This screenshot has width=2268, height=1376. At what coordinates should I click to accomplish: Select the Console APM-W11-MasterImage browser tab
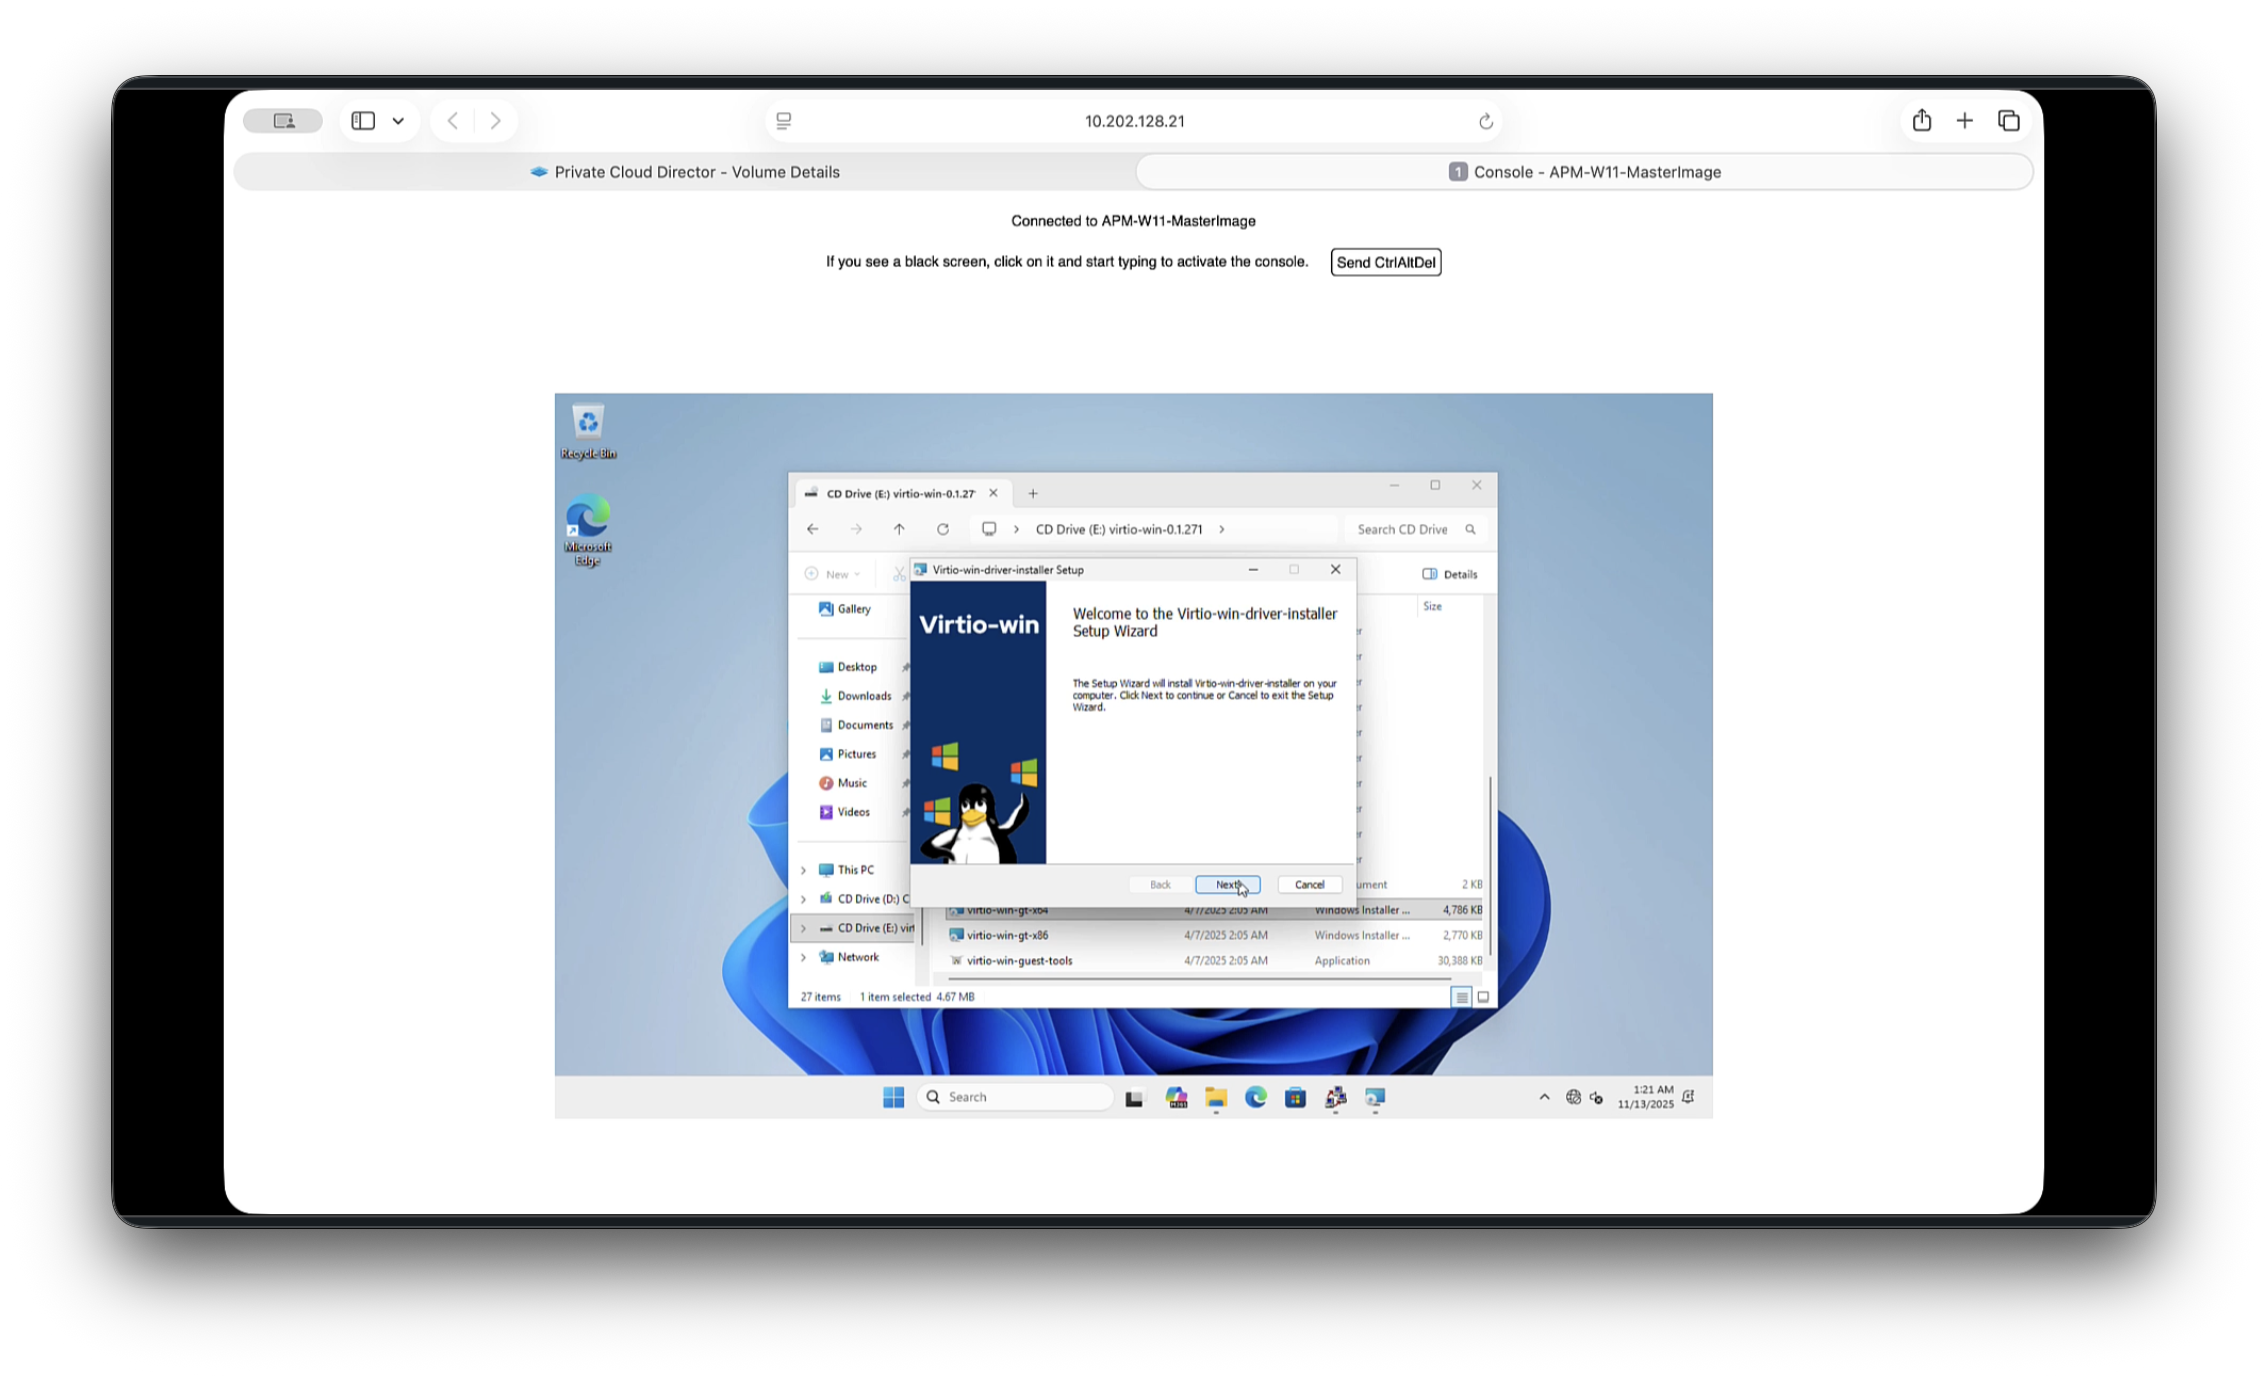pyautogui.click(x=1585, y=172)
